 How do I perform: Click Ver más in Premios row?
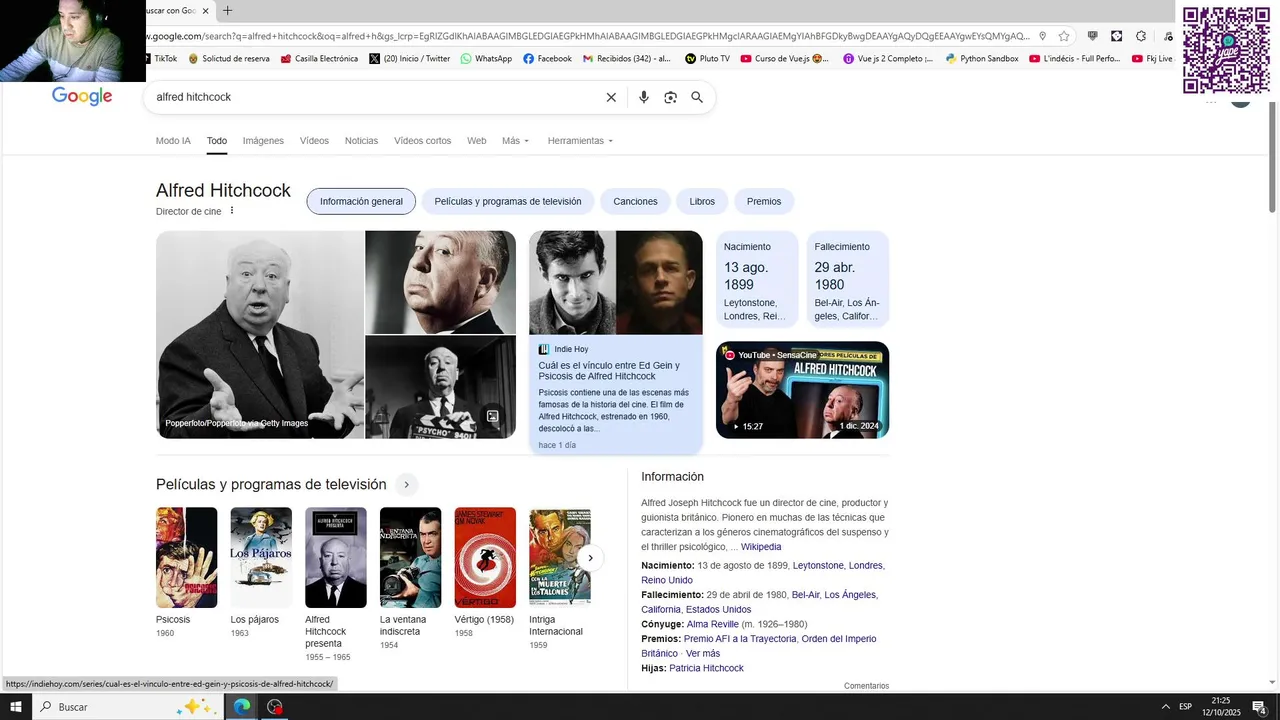[x=703, y=653]
